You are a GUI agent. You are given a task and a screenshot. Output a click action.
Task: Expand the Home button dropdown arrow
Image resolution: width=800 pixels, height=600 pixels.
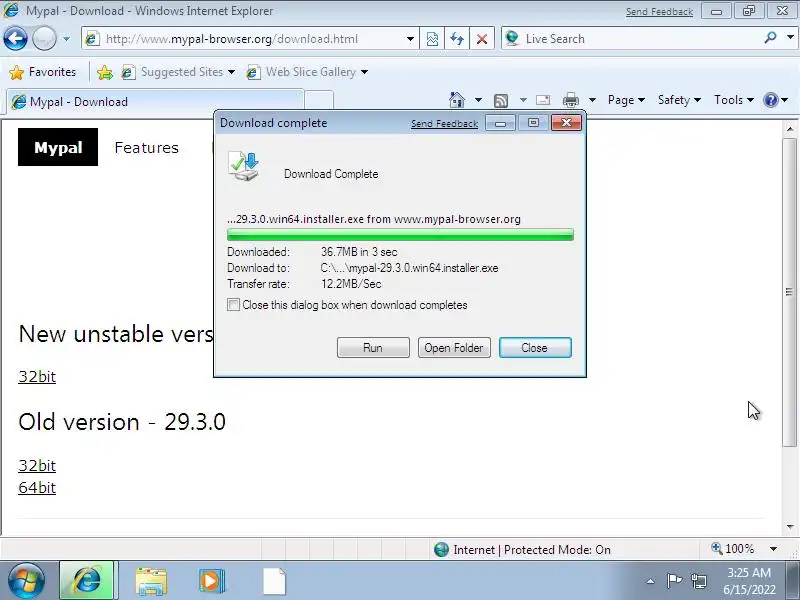click(x=478, y=100)
